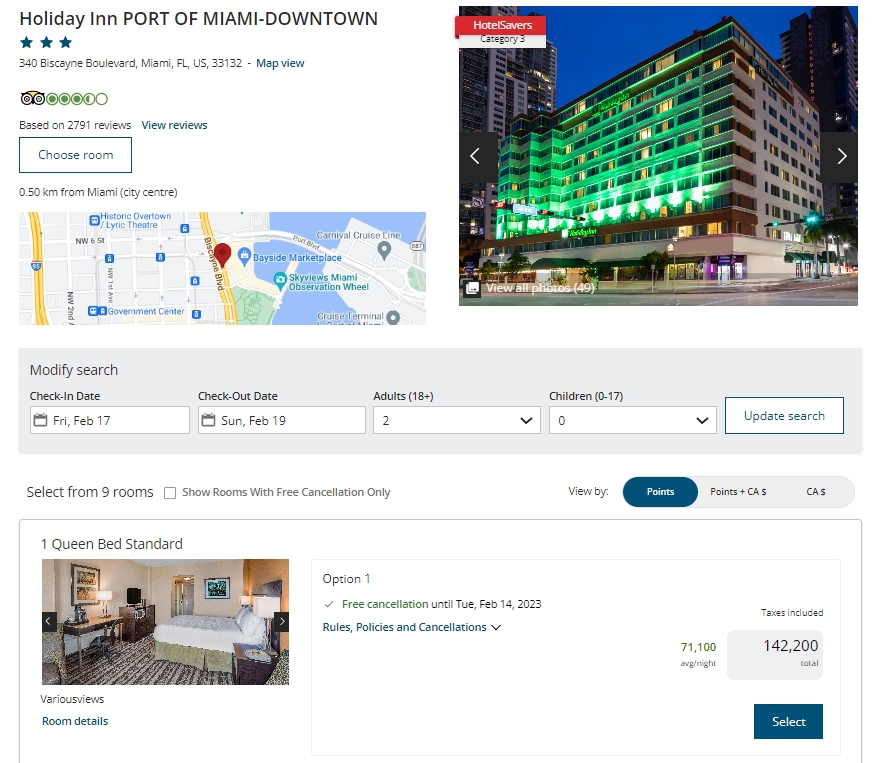Click the 1 Queen Bed Standard room photo
887x763 pixels.
coord(165,621)
